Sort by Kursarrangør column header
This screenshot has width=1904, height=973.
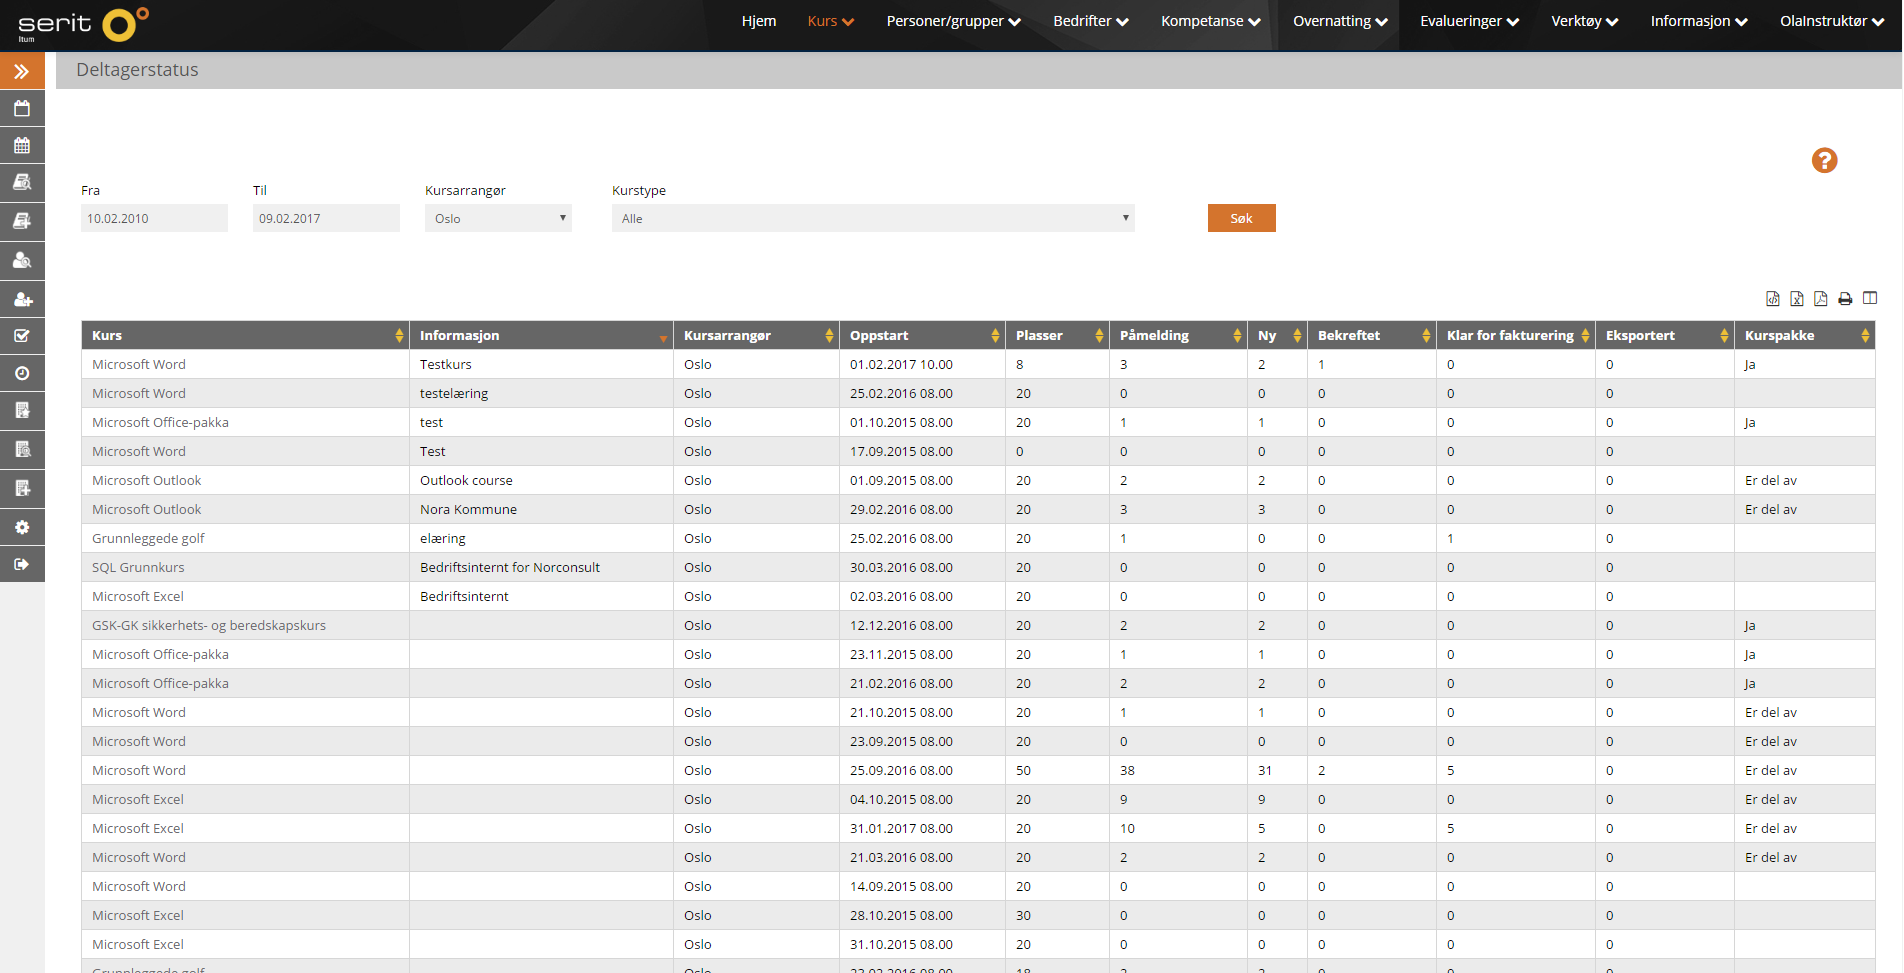(x=756, y=335)
